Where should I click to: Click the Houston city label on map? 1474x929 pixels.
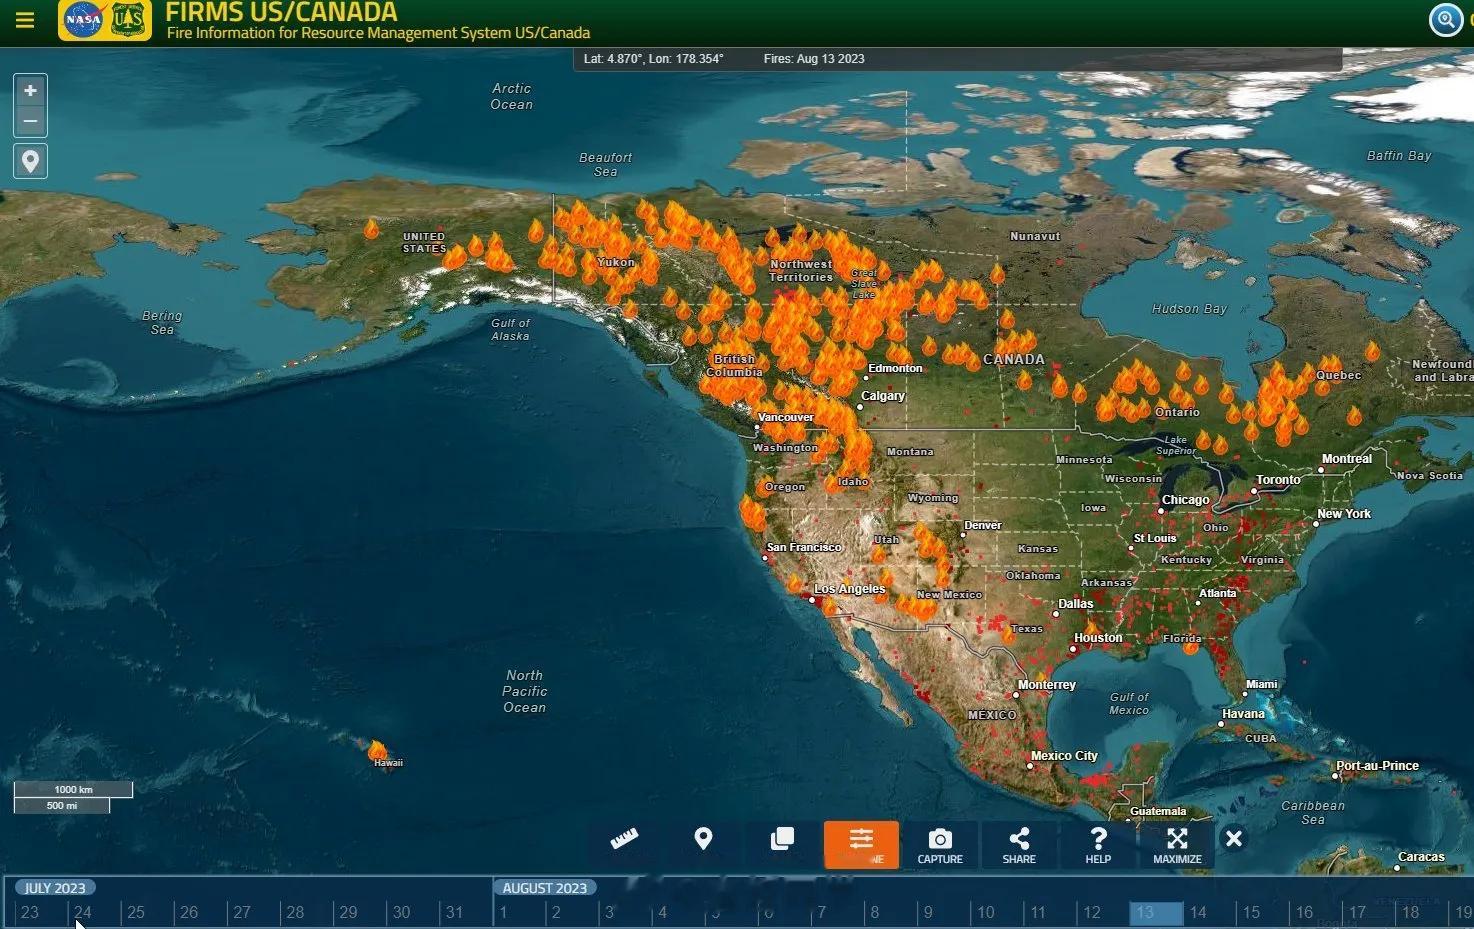pyautogui.click(x=1098, y=638)
